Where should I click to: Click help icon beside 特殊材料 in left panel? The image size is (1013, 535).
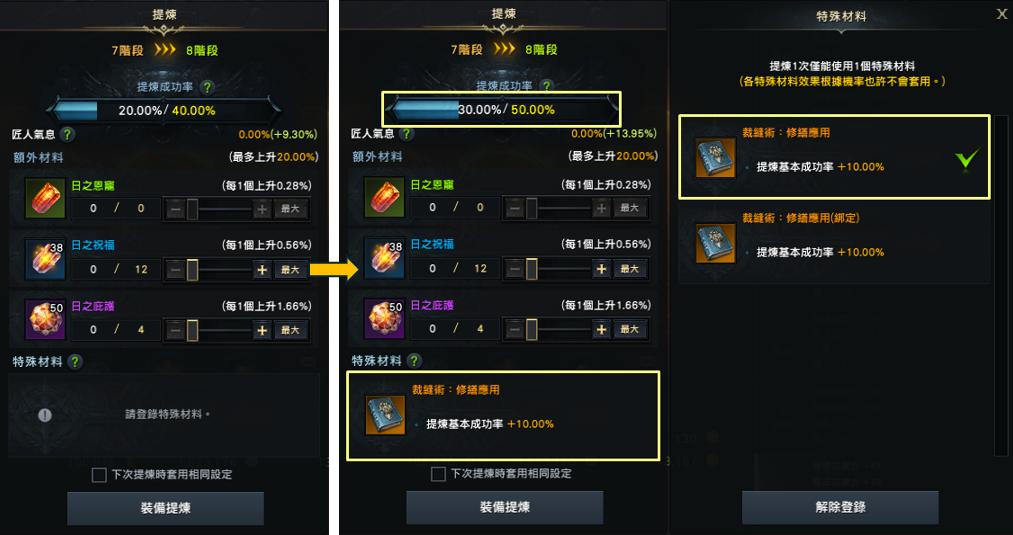pos(76,361)
